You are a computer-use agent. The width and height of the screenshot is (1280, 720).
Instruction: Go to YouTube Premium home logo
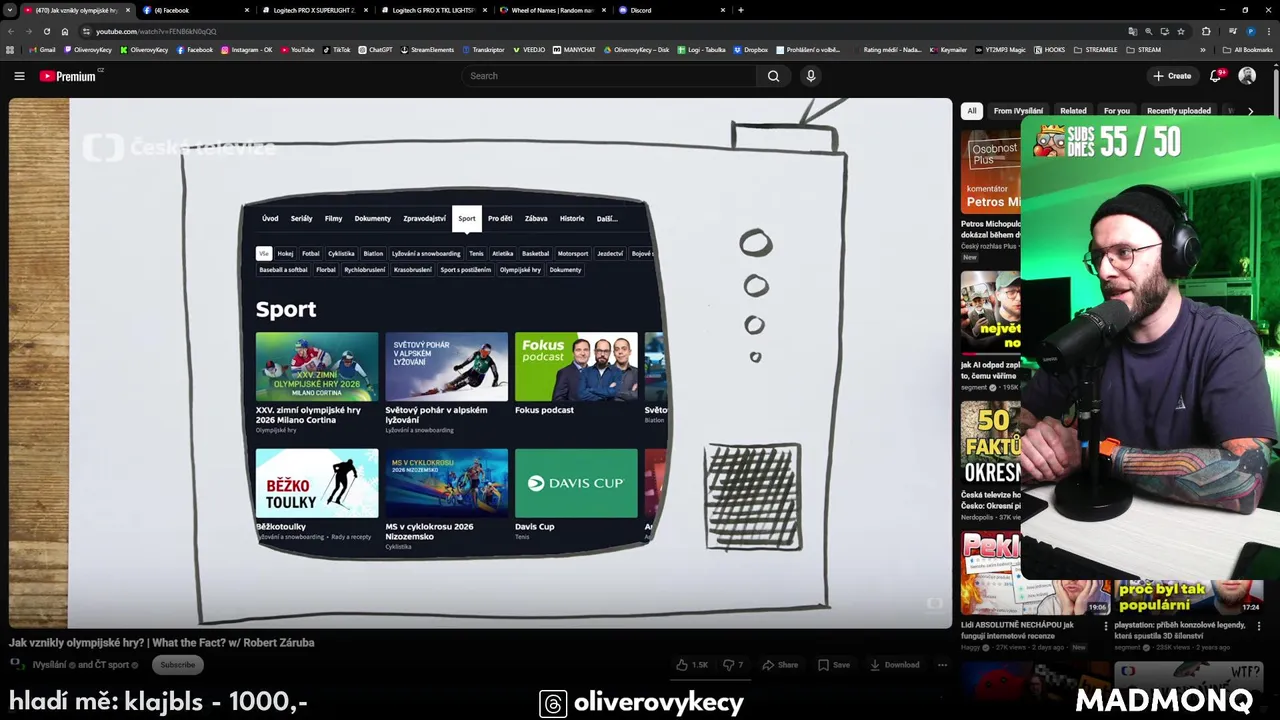point(68,76)
